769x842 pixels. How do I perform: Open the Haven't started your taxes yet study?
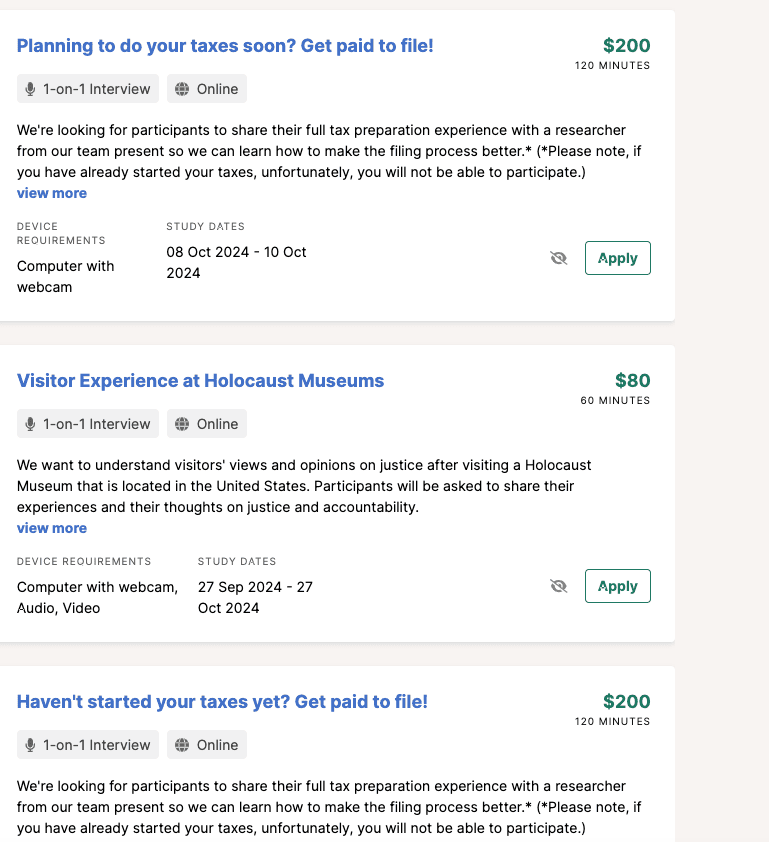point(222,701)
